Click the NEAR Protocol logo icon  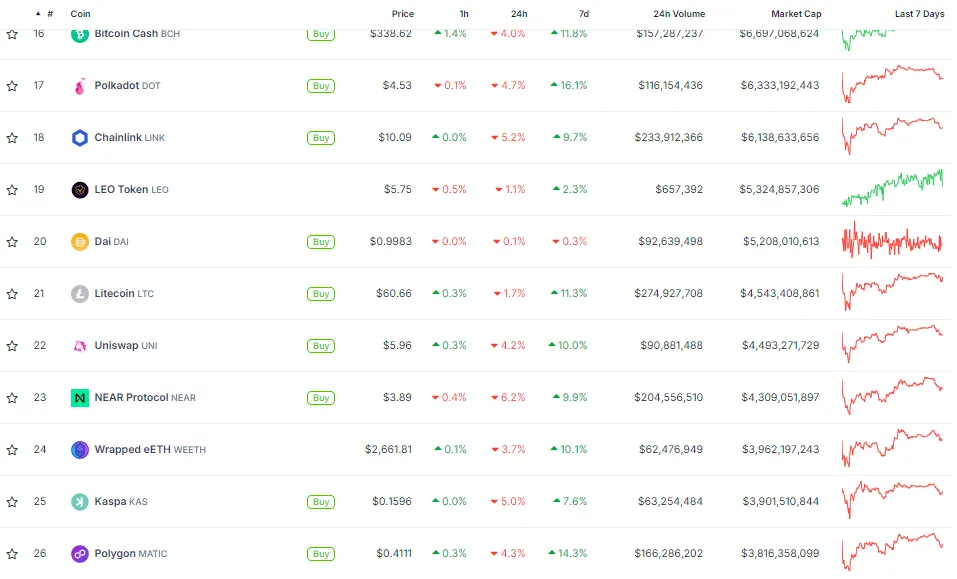tap(80, 398)
